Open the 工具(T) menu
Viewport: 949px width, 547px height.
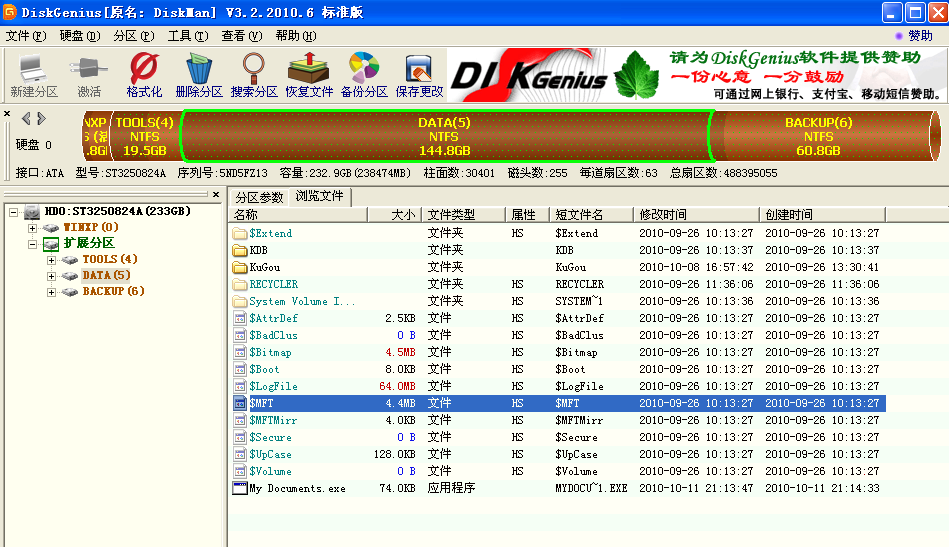pos(188,36)
